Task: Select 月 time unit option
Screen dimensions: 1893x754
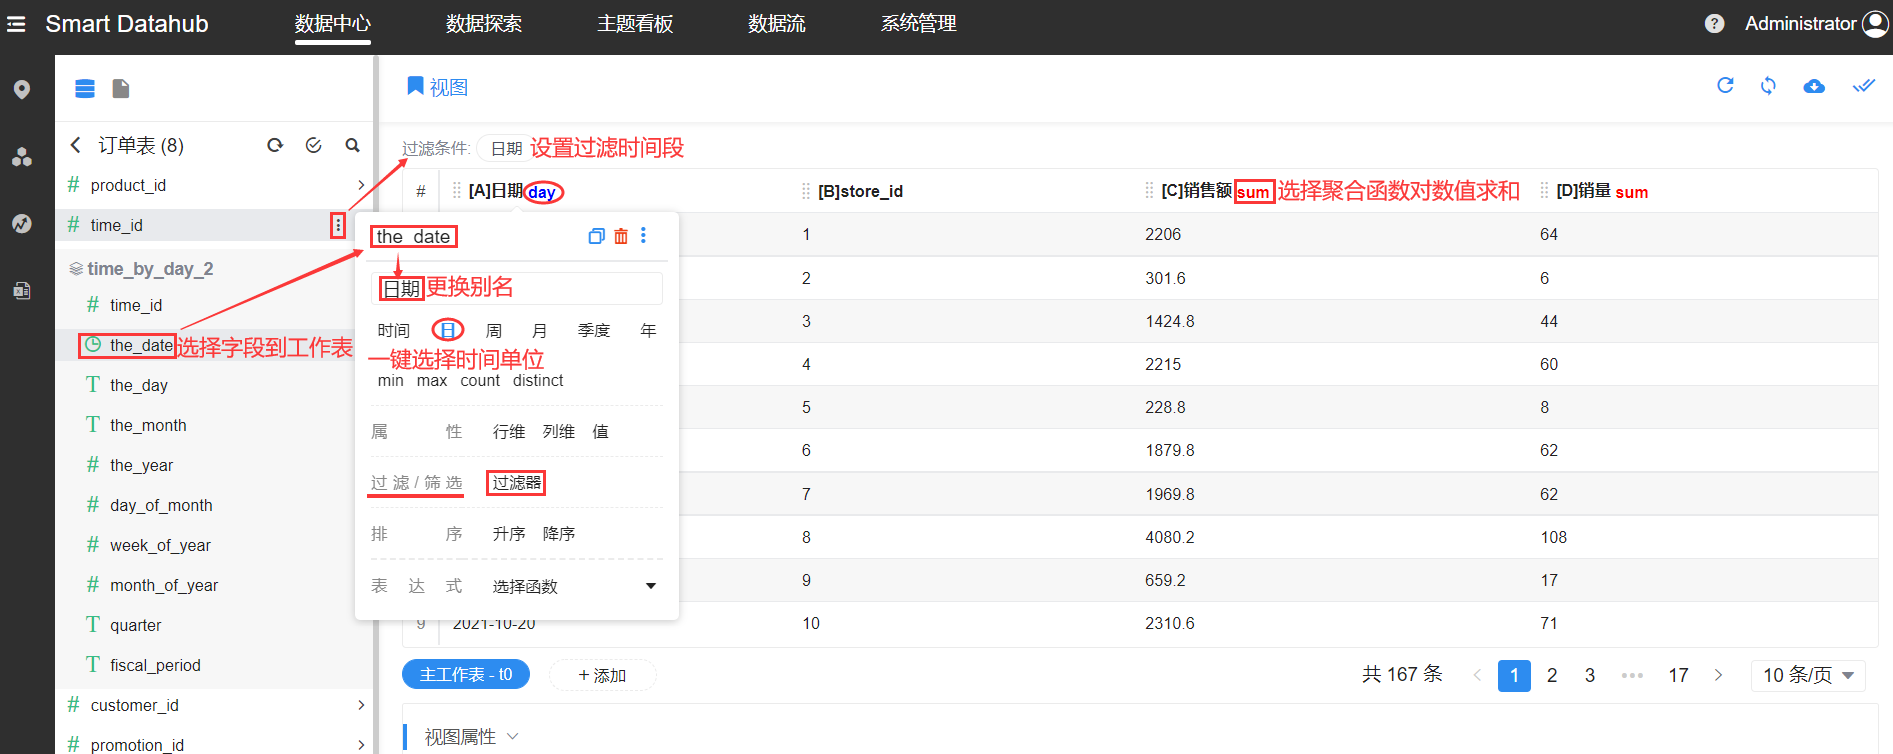Action: (x=540, y=331)
